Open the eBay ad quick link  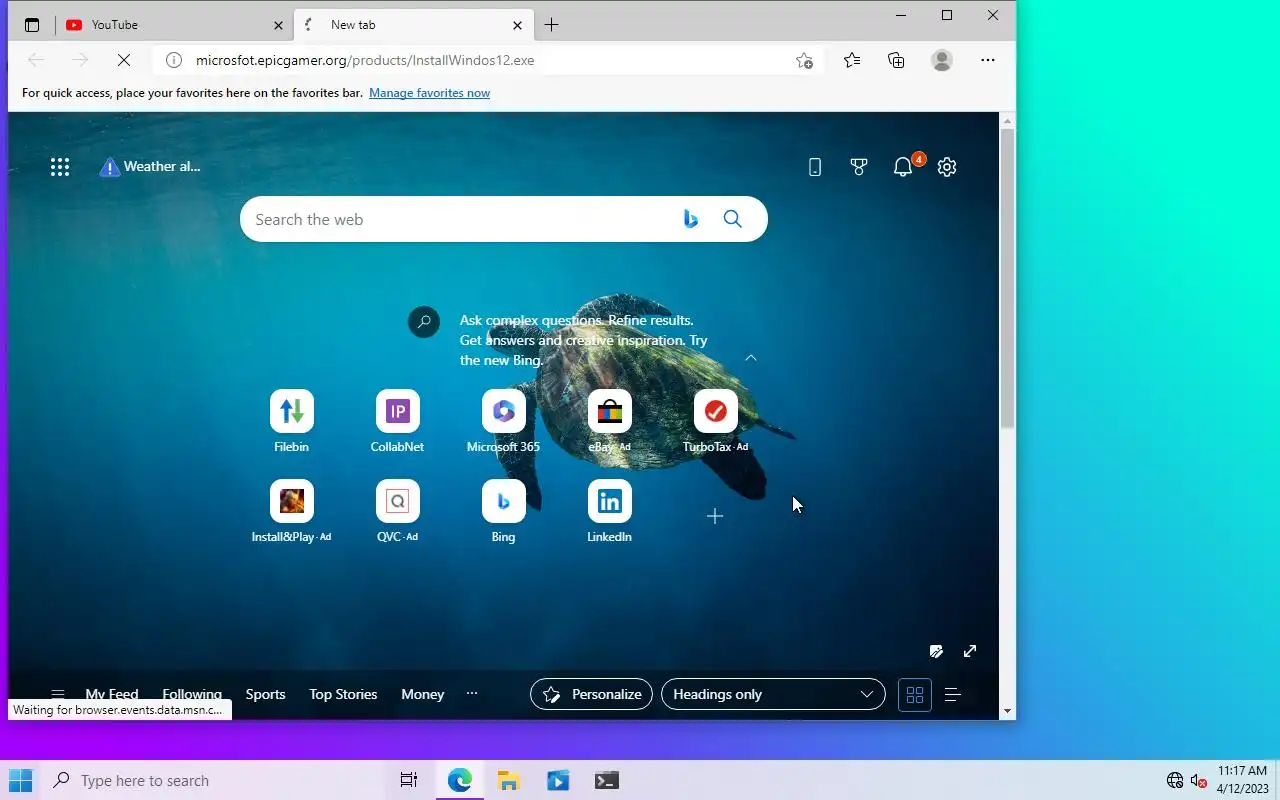point(610,421)
